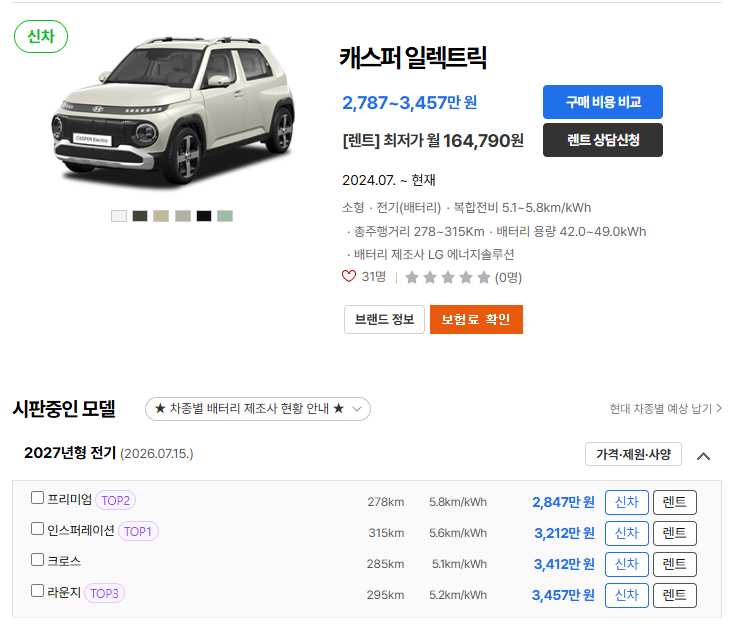Image resolution: width=746 pixels, height=624 pixels.
Task: Click the 신차 green badge
Action: [41, 37]
